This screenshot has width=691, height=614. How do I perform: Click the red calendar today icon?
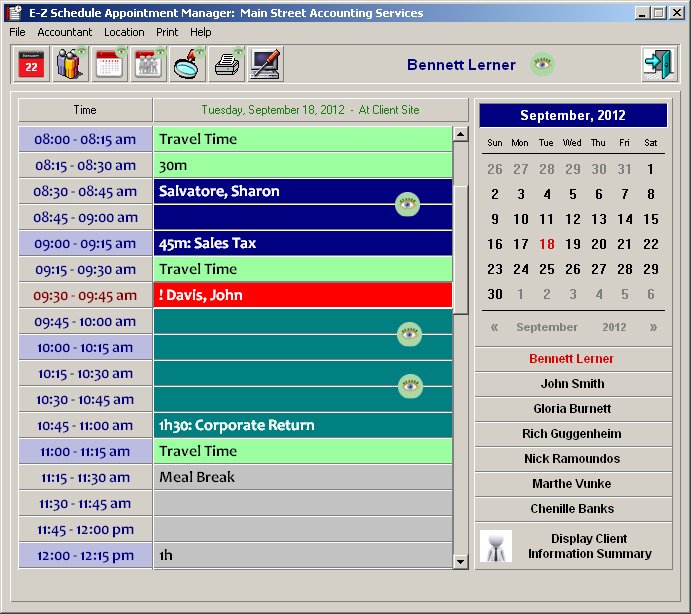point(32,65)
